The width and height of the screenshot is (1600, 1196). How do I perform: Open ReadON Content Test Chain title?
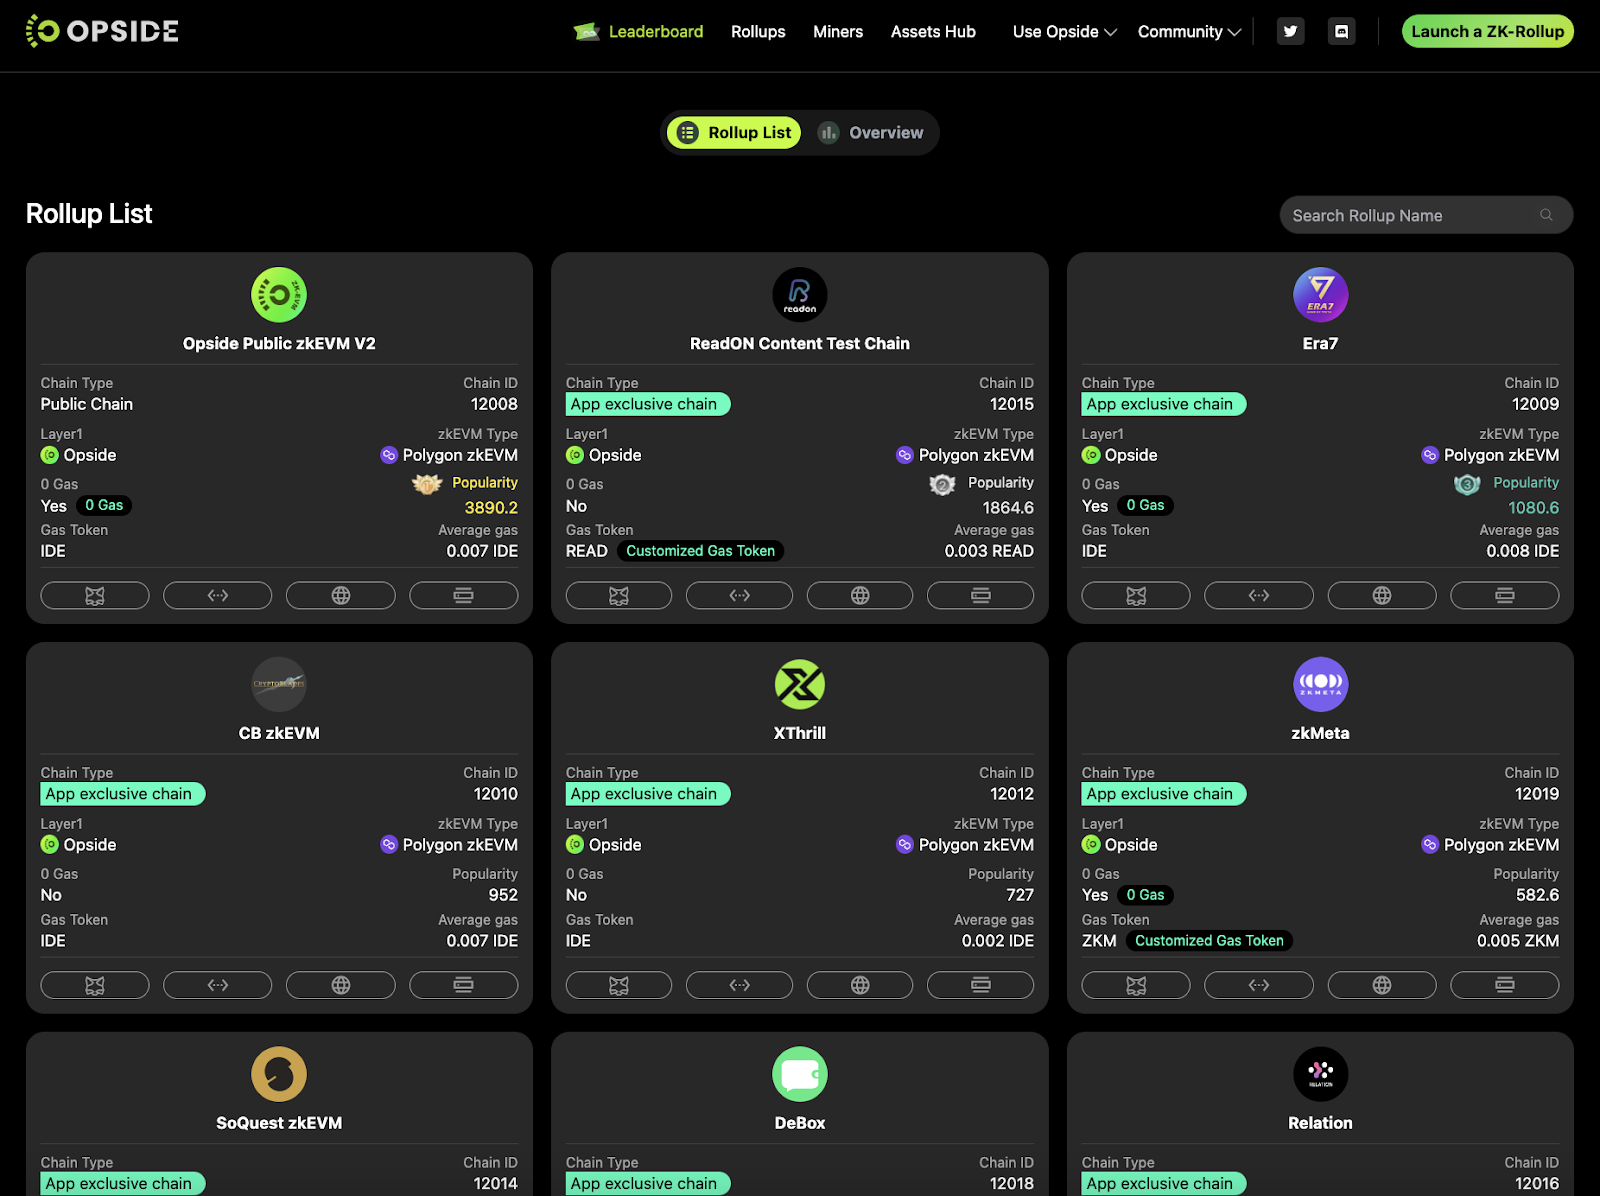coord(800,343)
